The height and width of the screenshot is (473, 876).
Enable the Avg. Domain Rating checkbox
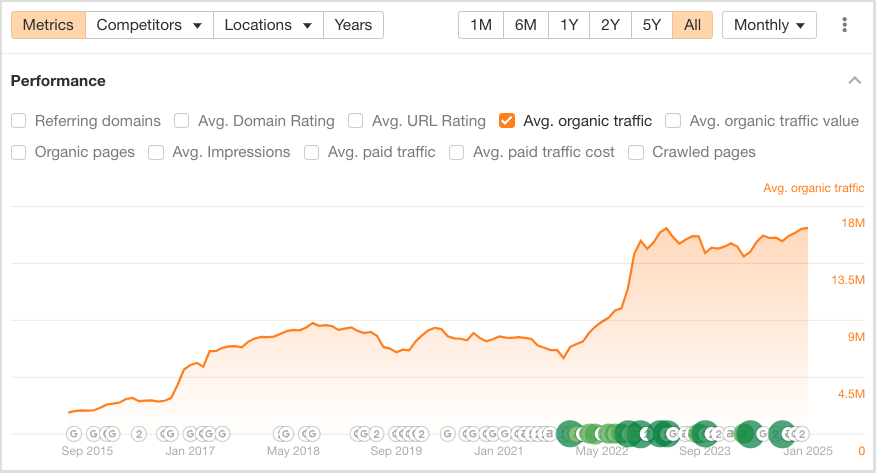click(182, 121)
